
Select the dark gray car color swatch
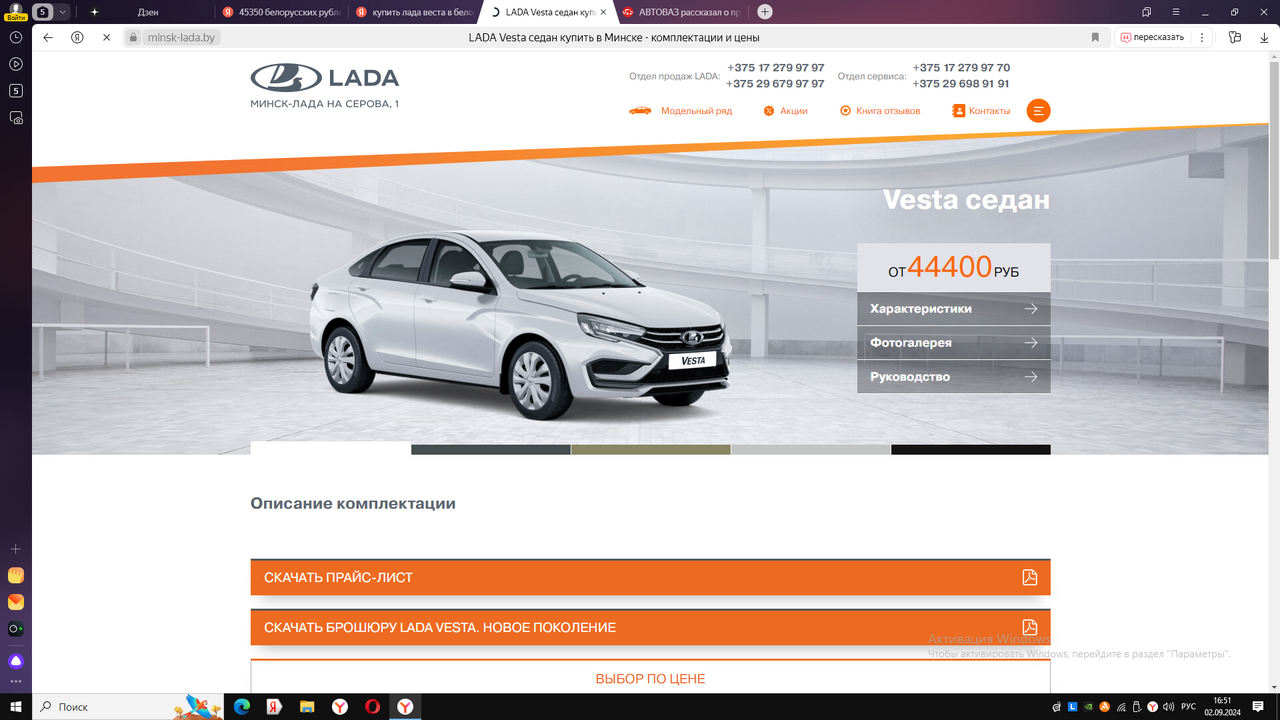click(x=491, y=449)
